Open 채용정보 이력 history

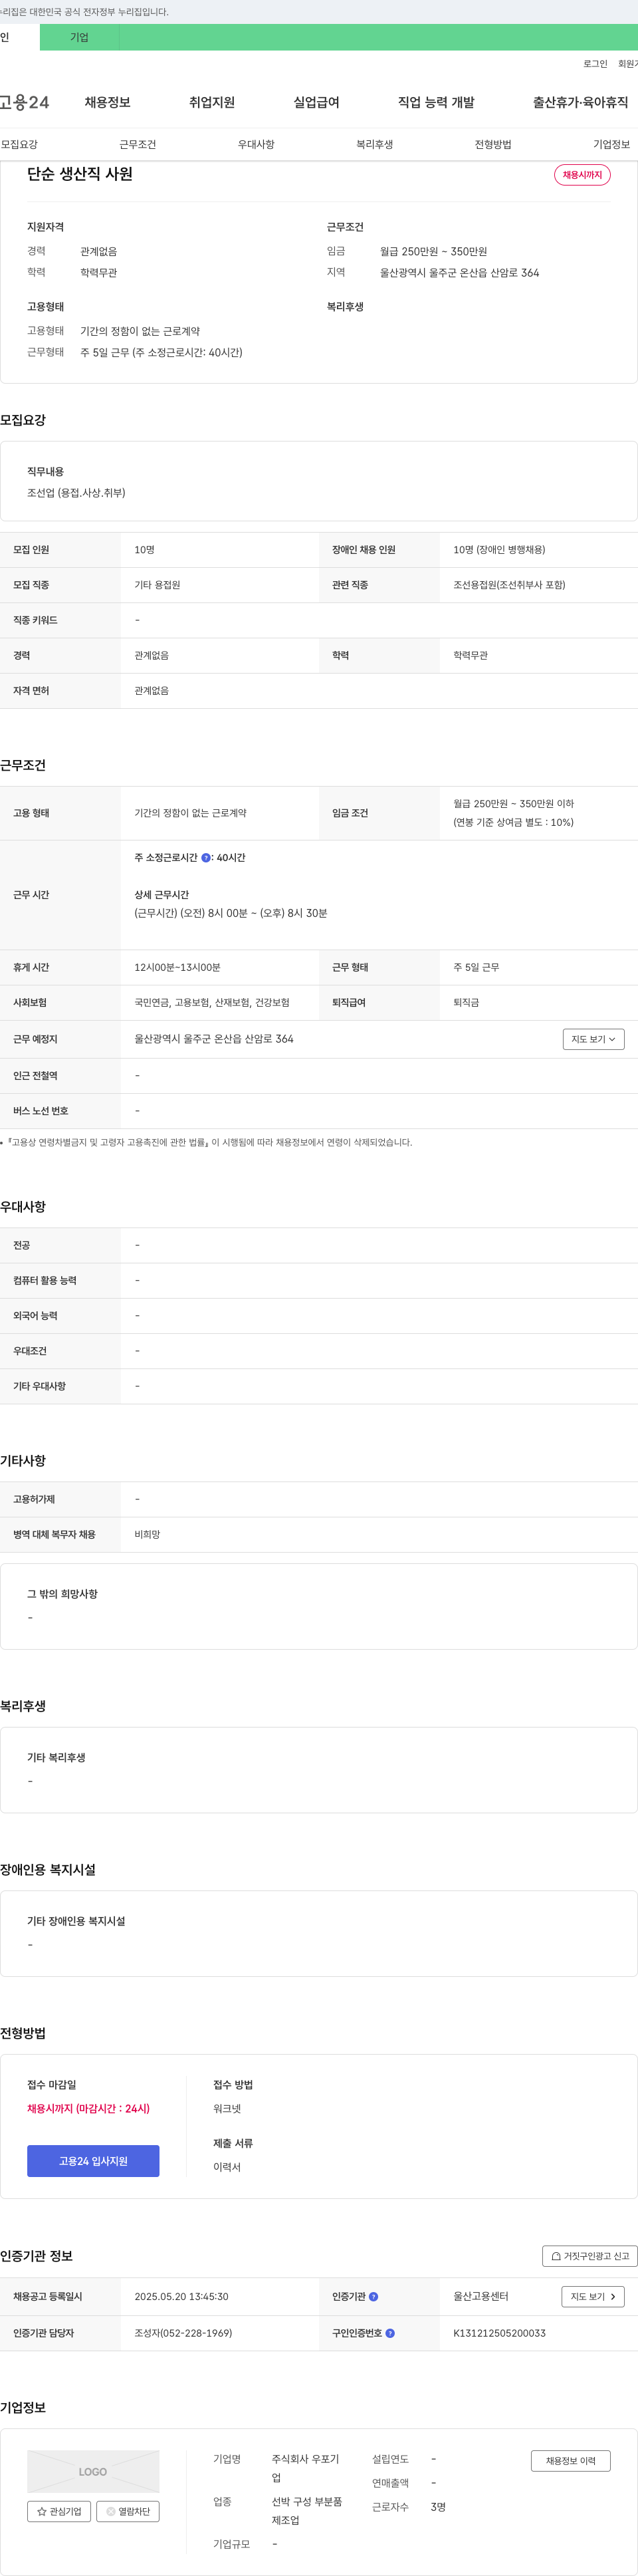pyautogui.click(x=571, y=2461)
